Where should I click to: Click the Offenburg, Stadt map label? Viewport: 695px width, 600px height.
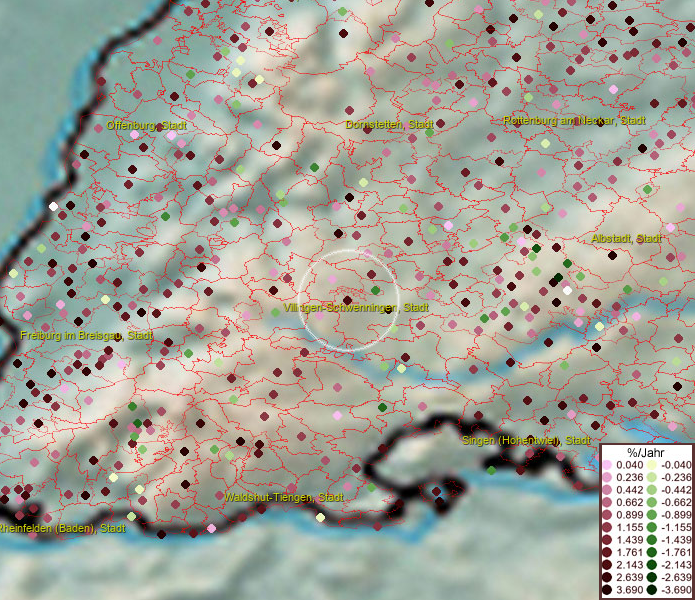click(146, 126)
